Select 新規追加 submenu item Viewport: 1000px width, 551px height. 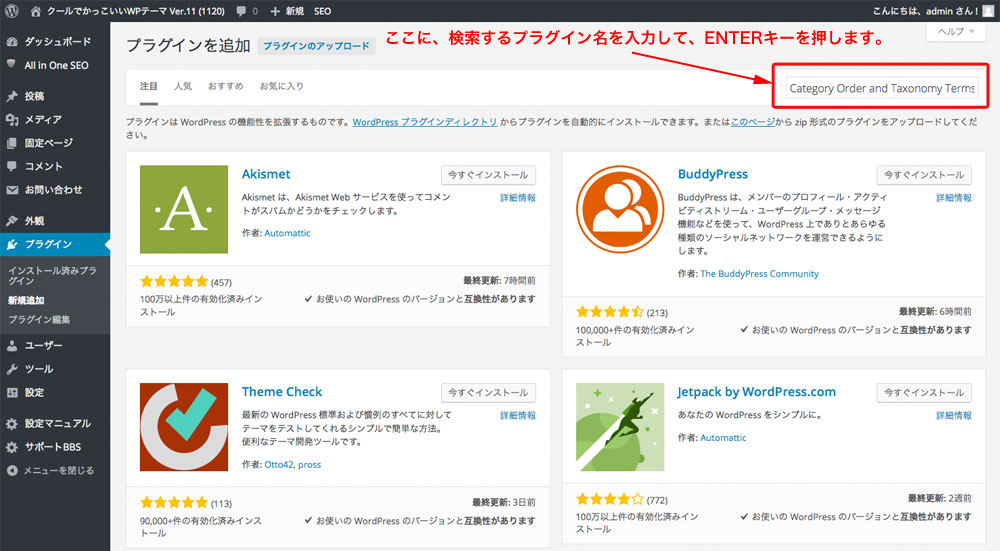coord(26,300)
